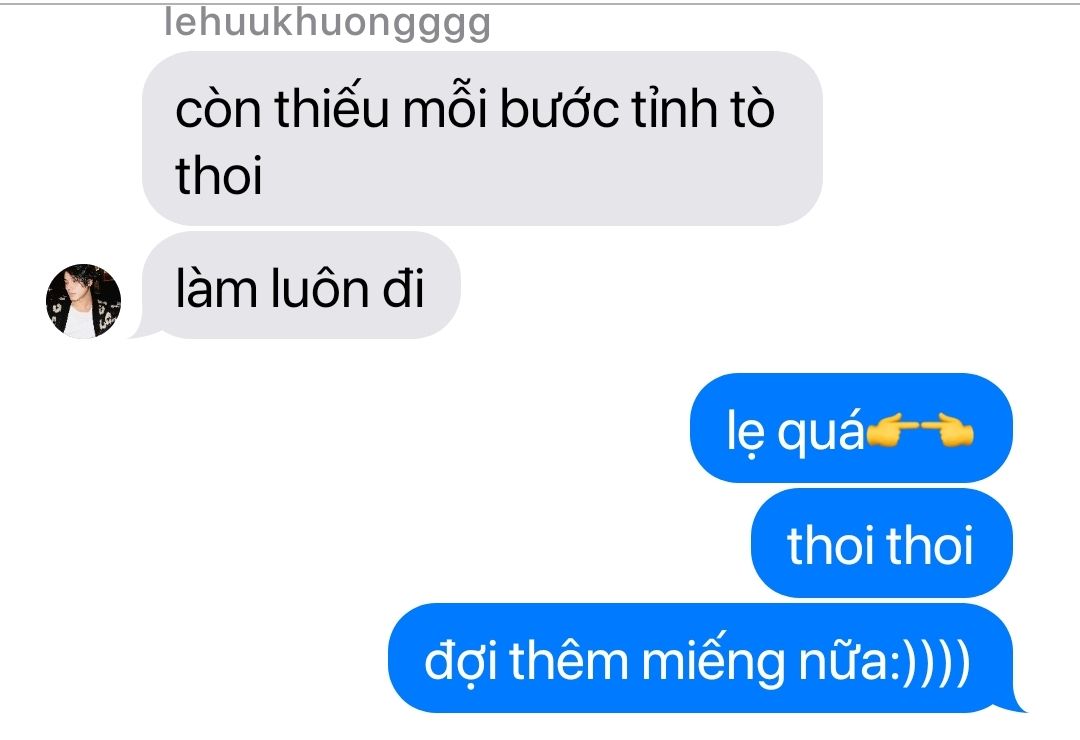The height and width of the screenshot is (740, 1080).
Task: Click the word 'mỗi' in the gray bubble
Action: (445, 109)
